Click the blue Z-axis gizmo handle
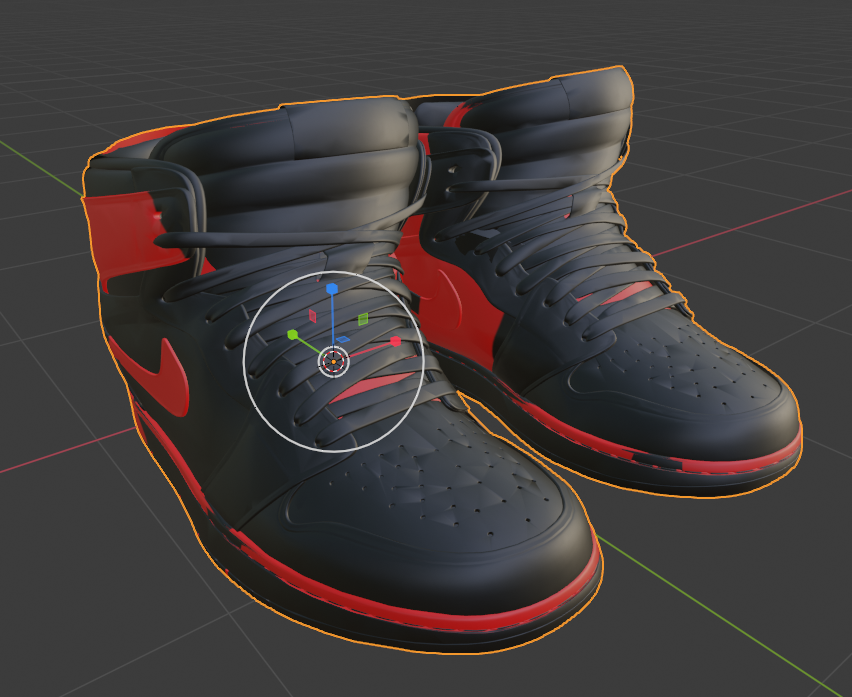Image resolution: width=852 pixels, height=697 pixels. point(331,288)
